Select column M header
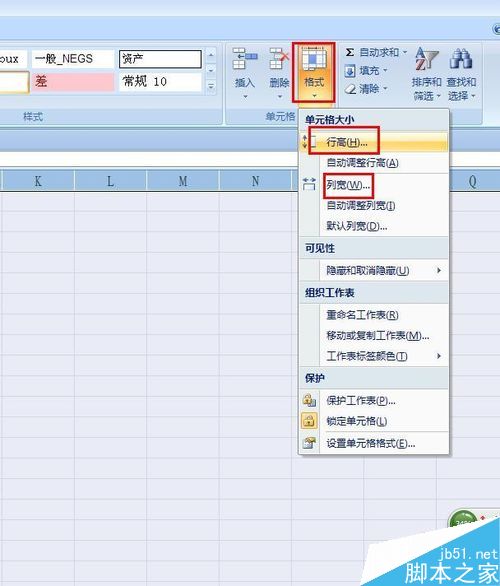 [x=183, y=181]
